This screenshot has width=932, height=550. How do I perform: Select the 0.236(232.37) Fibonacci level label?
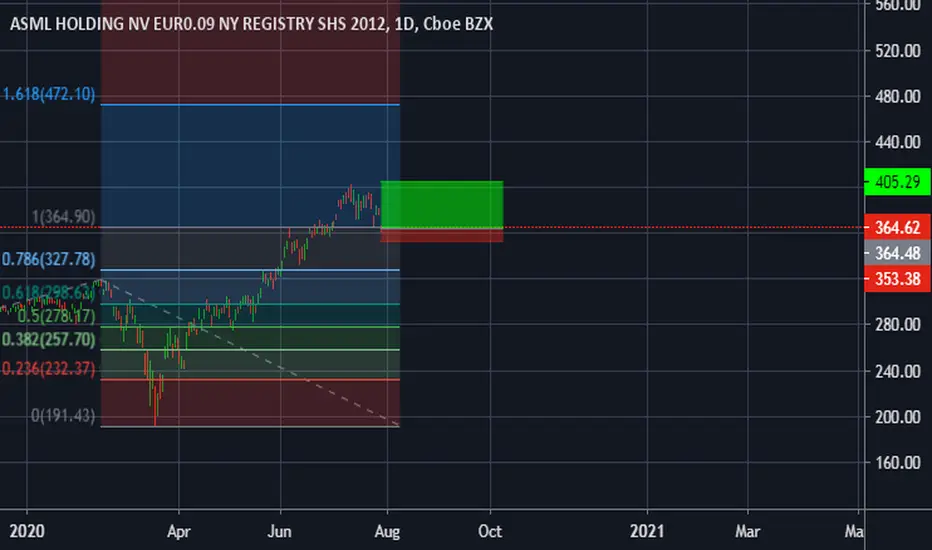[48, 369]
